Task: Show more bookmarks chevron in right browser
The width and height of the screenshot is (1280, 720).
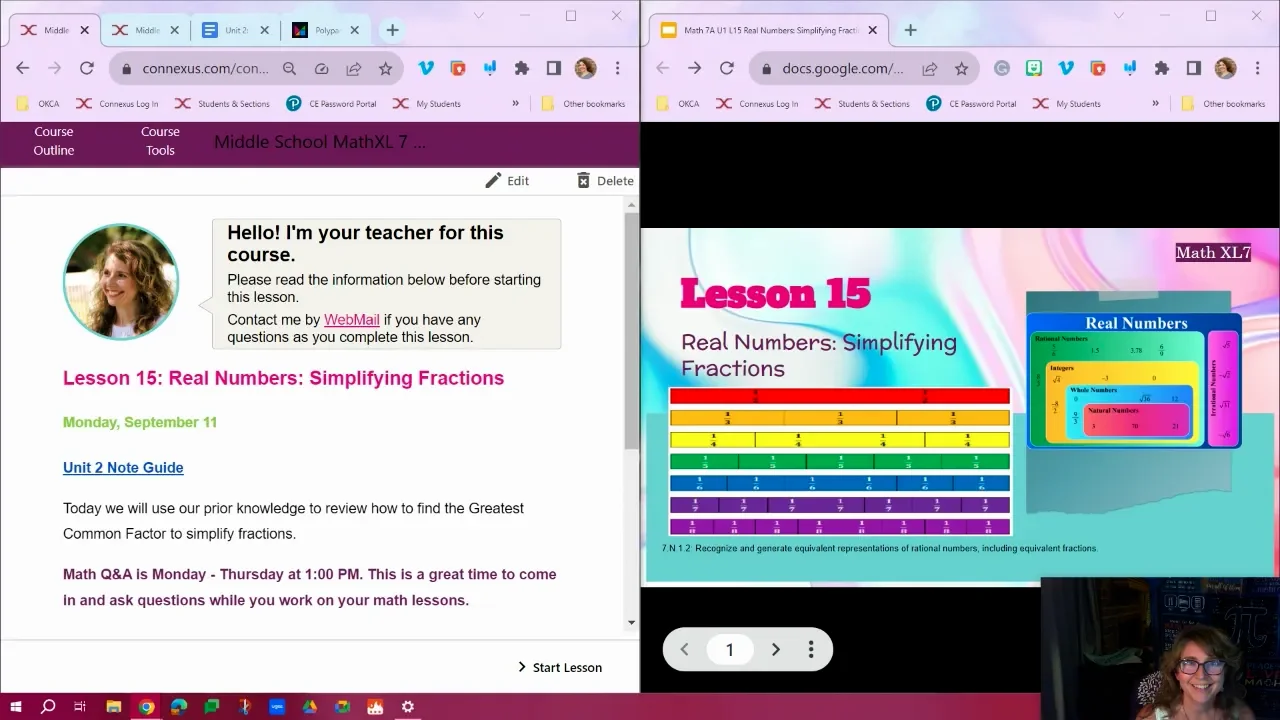Action: point(1155,103)
